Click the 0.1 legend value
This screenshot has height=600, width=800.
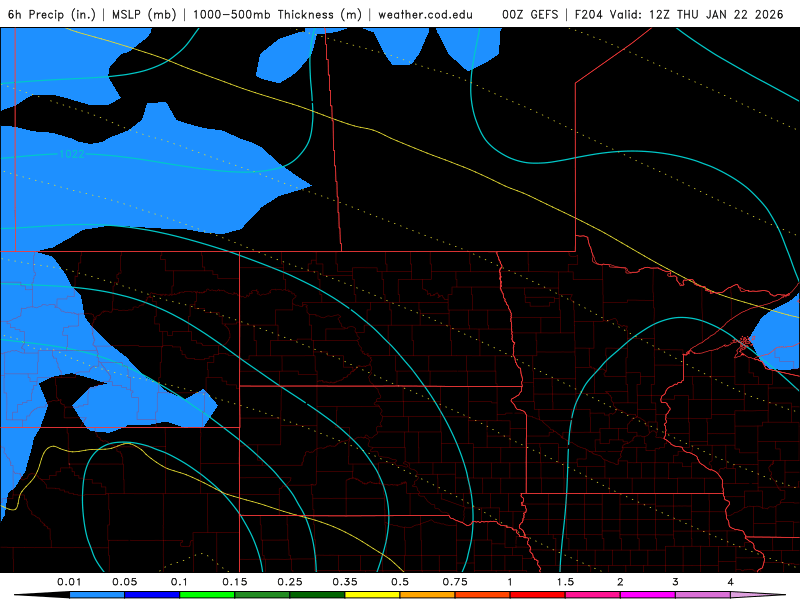coord(179,582)
